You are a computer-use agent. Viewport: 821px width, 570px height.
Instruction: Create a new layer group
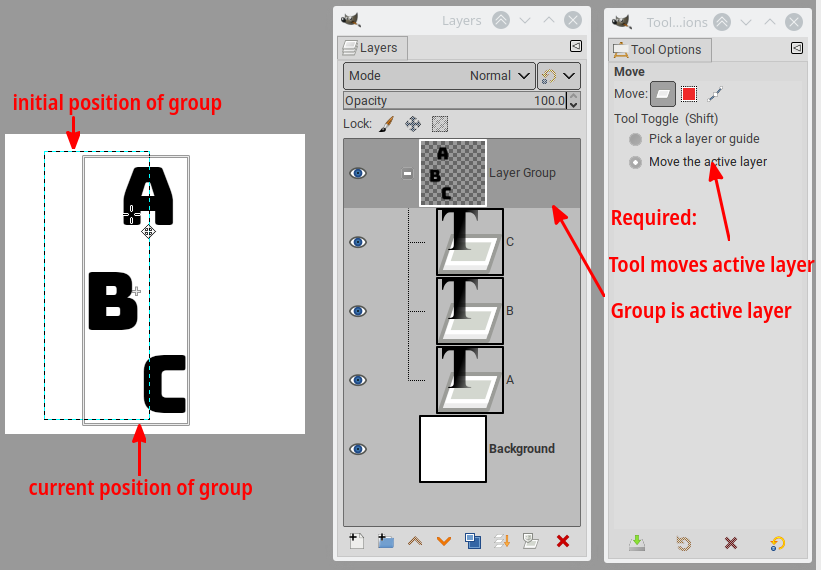386,541
